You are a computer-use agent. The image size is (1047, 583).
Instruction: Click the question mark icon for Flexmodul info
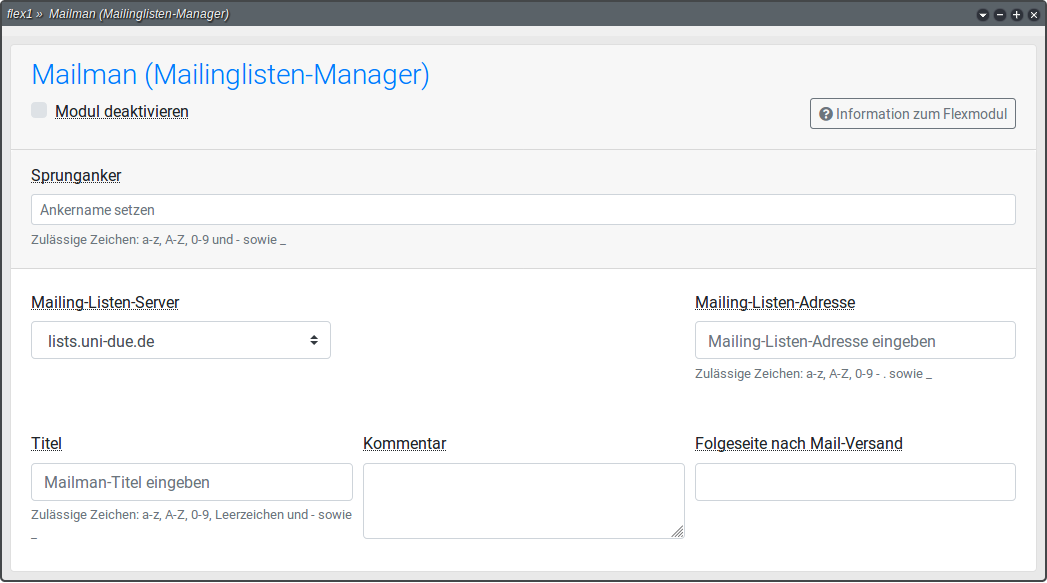tap(826, 114)
